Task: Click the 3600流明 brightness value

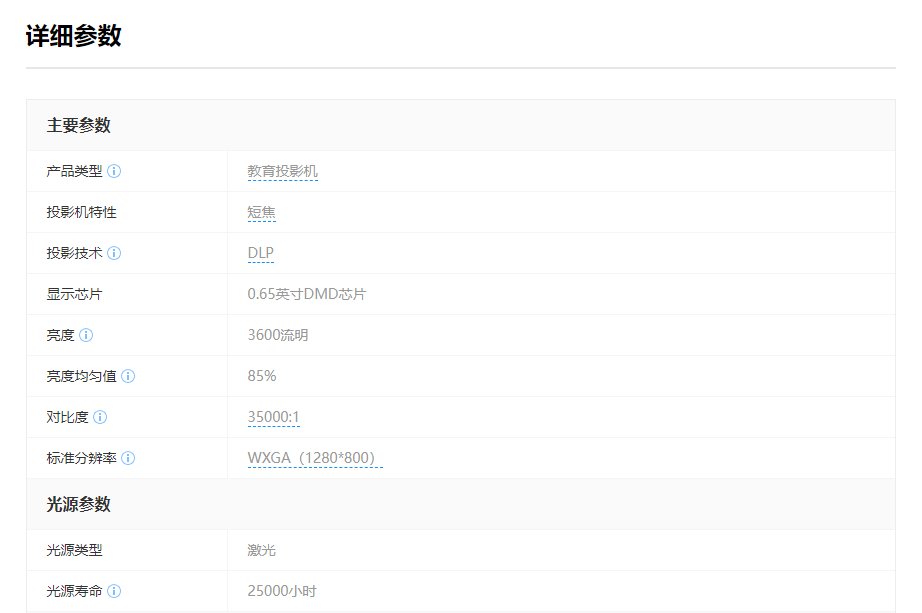Action: click(x=277, y=335)
